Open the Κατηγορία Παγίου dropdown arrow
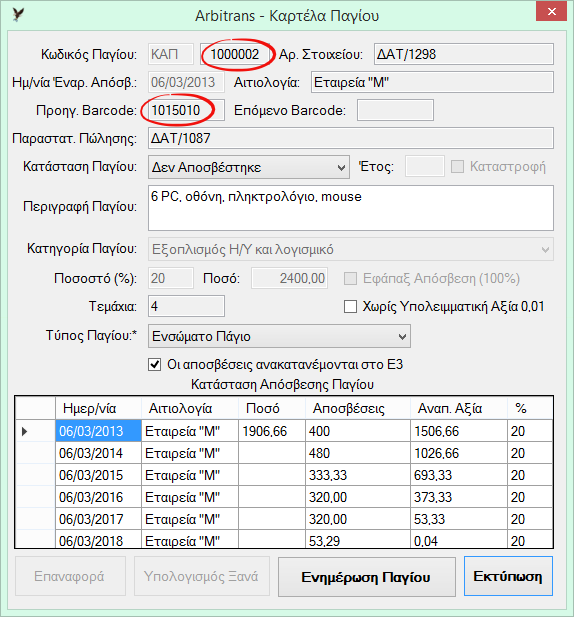Screen dimensions: 574x617 pos(545,249)
